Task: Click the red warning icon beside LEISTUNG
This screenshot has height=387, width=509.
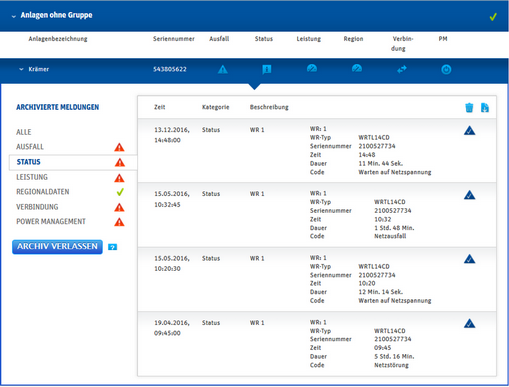Action: point(119,178)
